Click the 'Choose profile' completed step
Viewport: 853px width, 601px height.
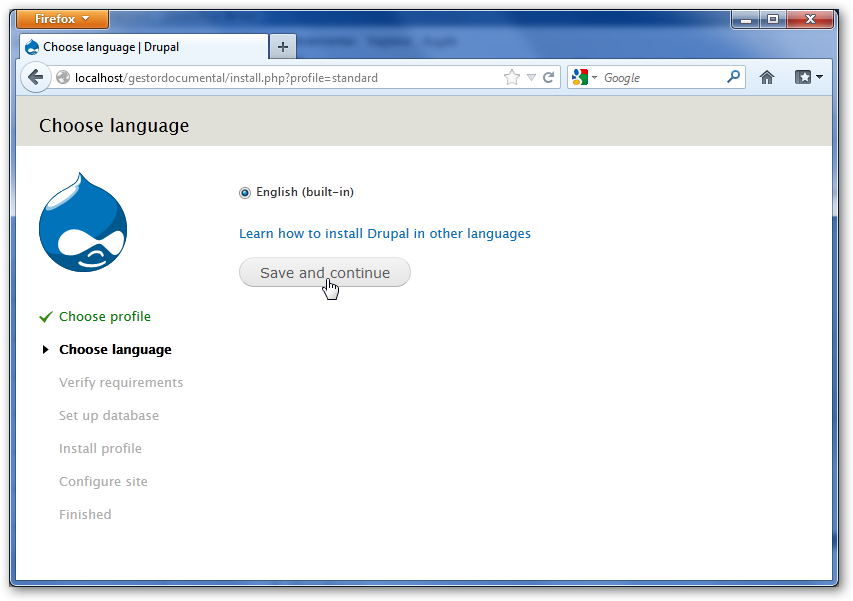[104, 316]
